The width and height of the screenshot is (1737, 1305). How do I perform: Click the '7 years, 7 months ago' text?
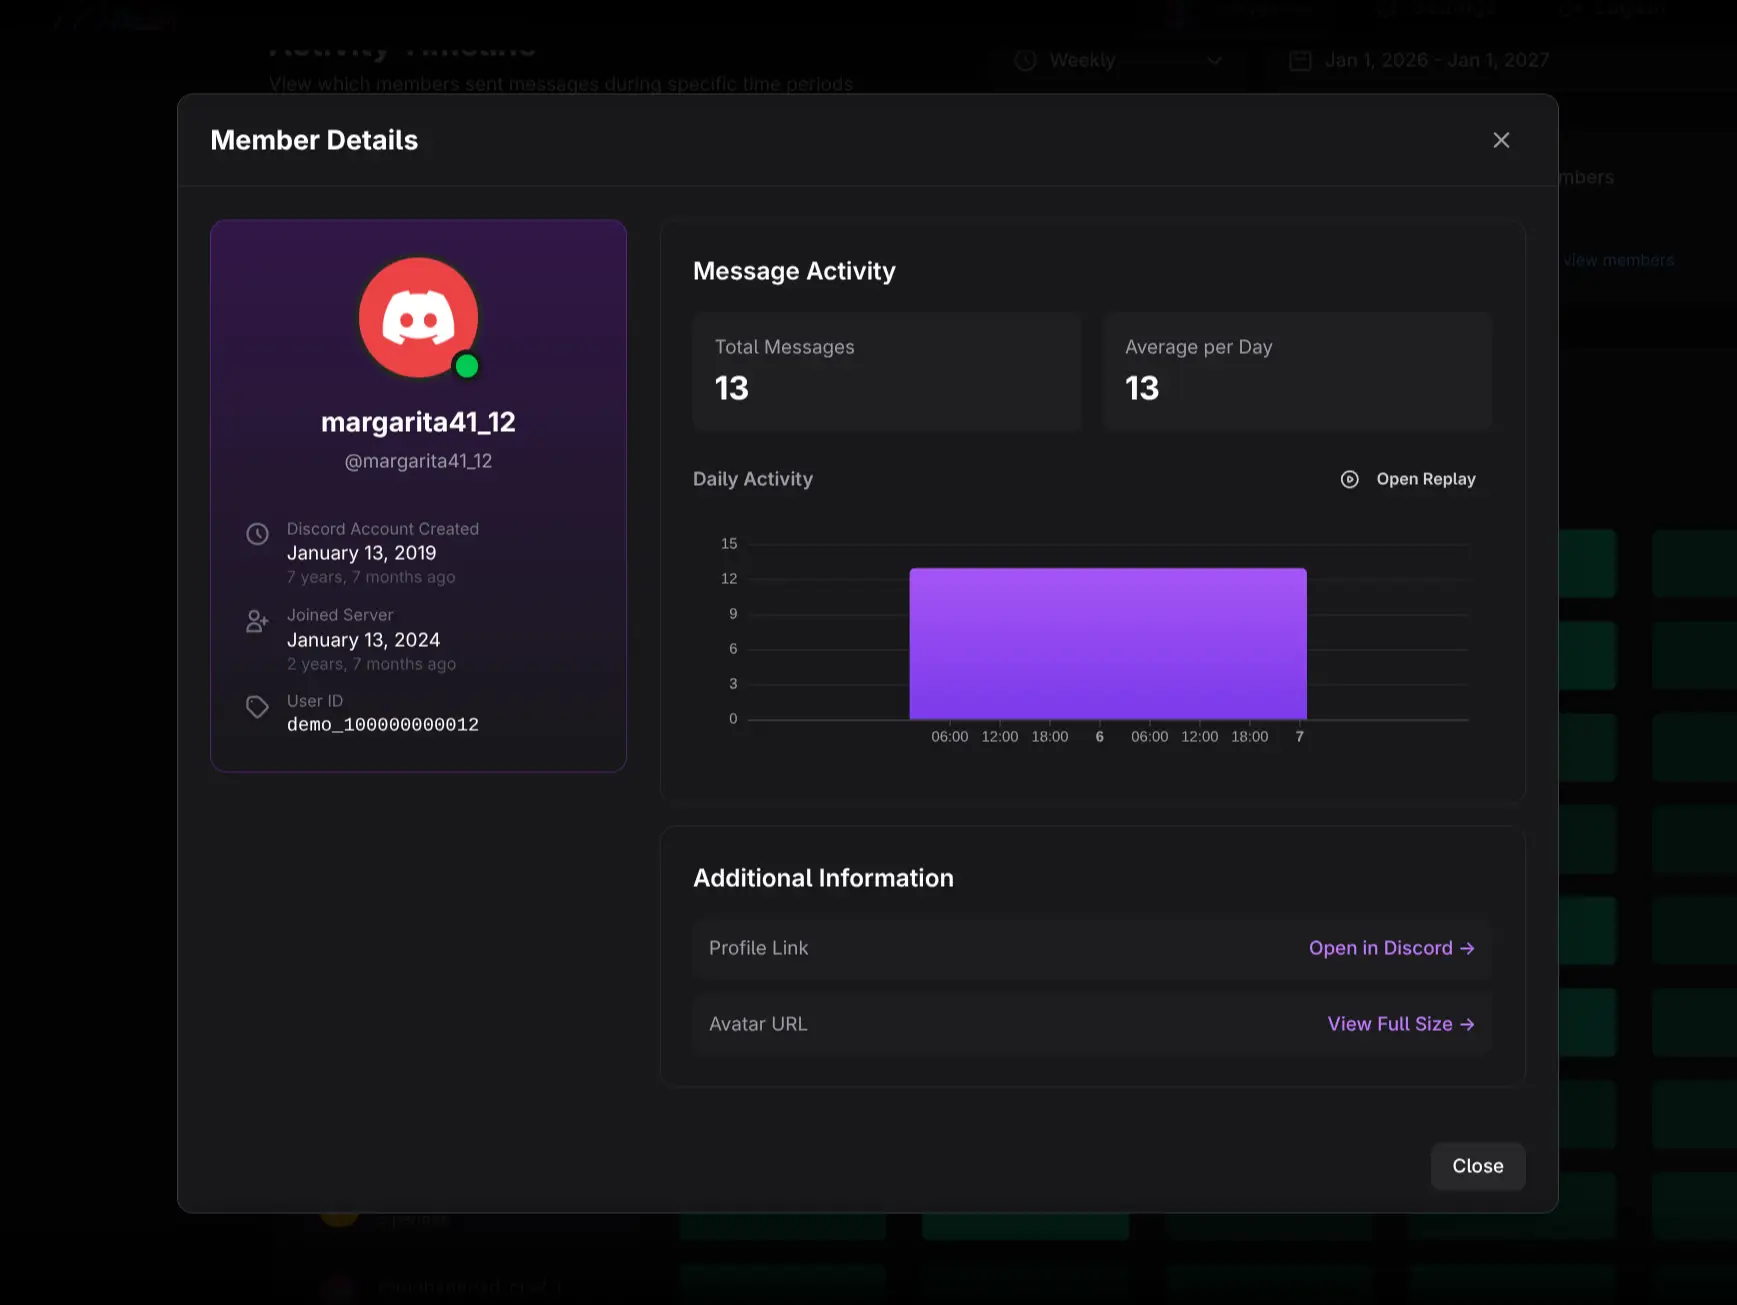click(371, 577)
